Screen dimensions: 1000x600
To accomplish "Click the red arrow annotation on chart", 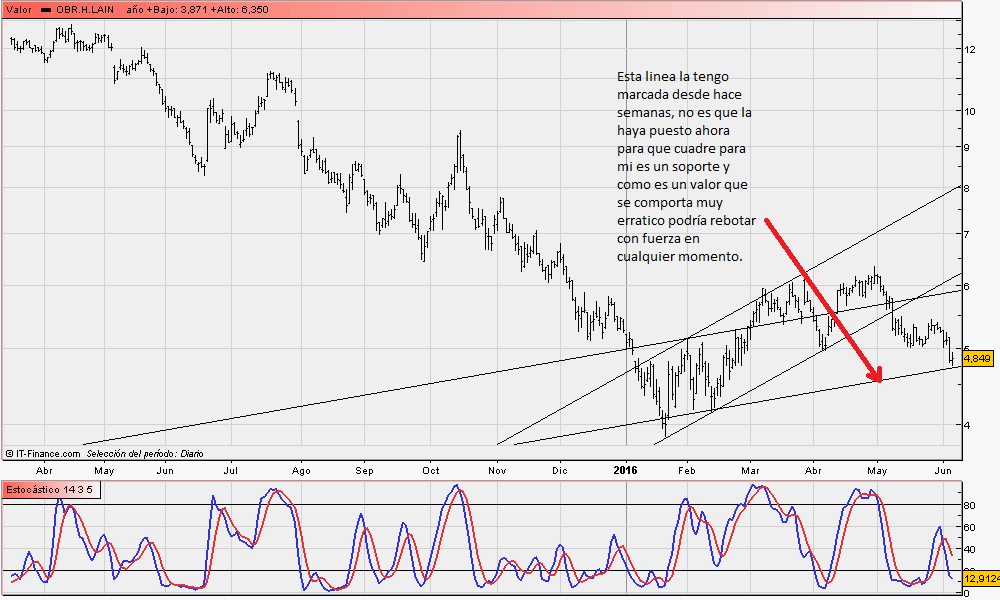I will tap(822, 298).
